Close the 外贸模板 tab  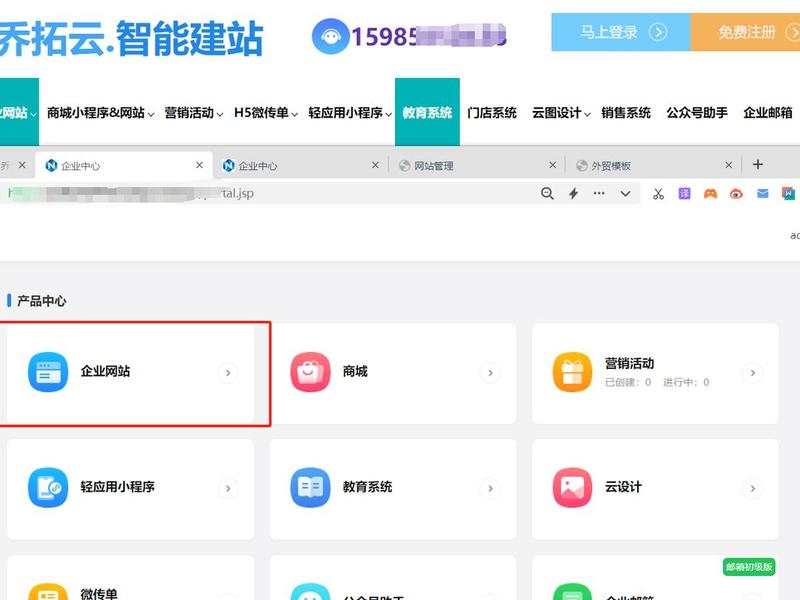point(729,165)
